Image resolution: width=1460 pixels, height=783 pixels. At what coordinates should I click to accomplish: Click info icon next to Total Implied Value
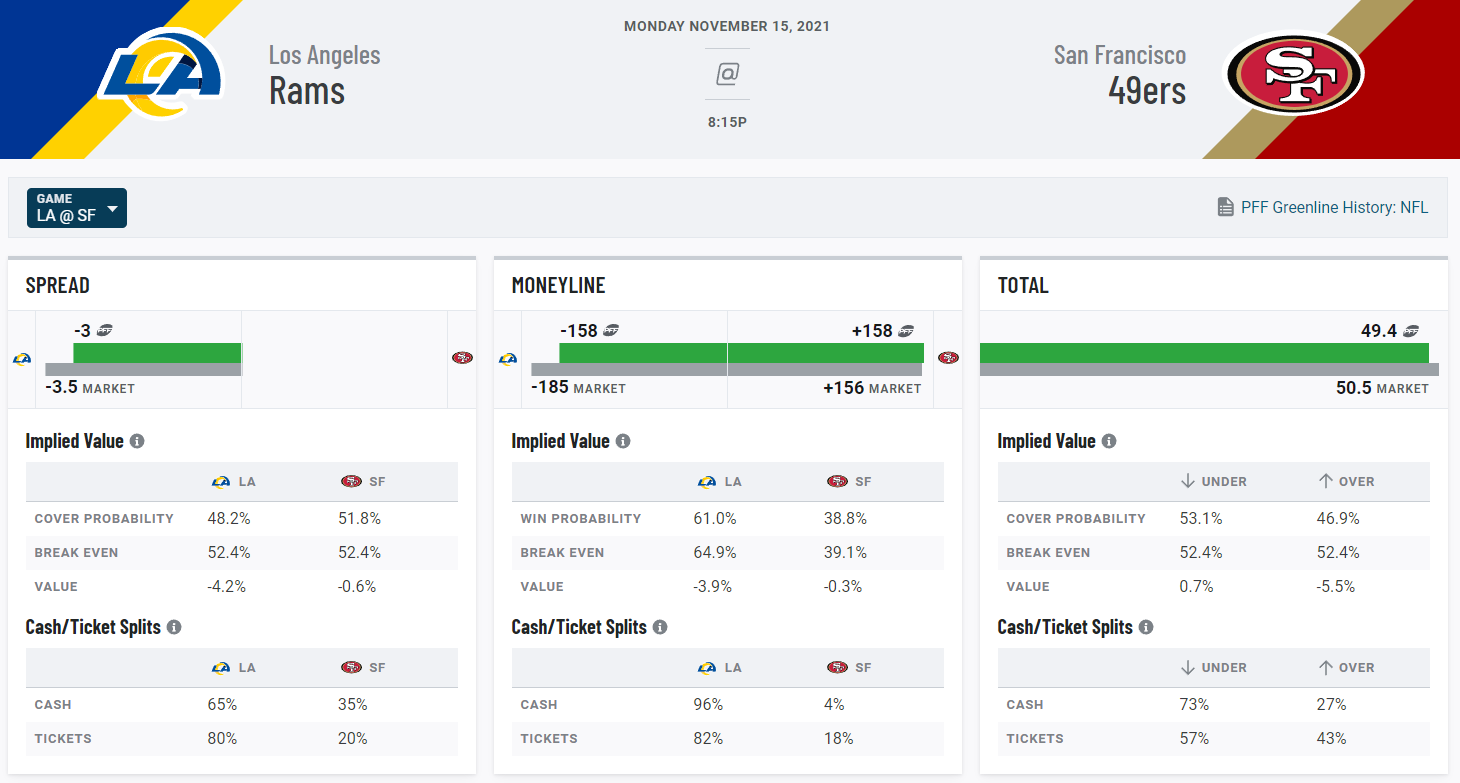click(x=1109, y=441)
